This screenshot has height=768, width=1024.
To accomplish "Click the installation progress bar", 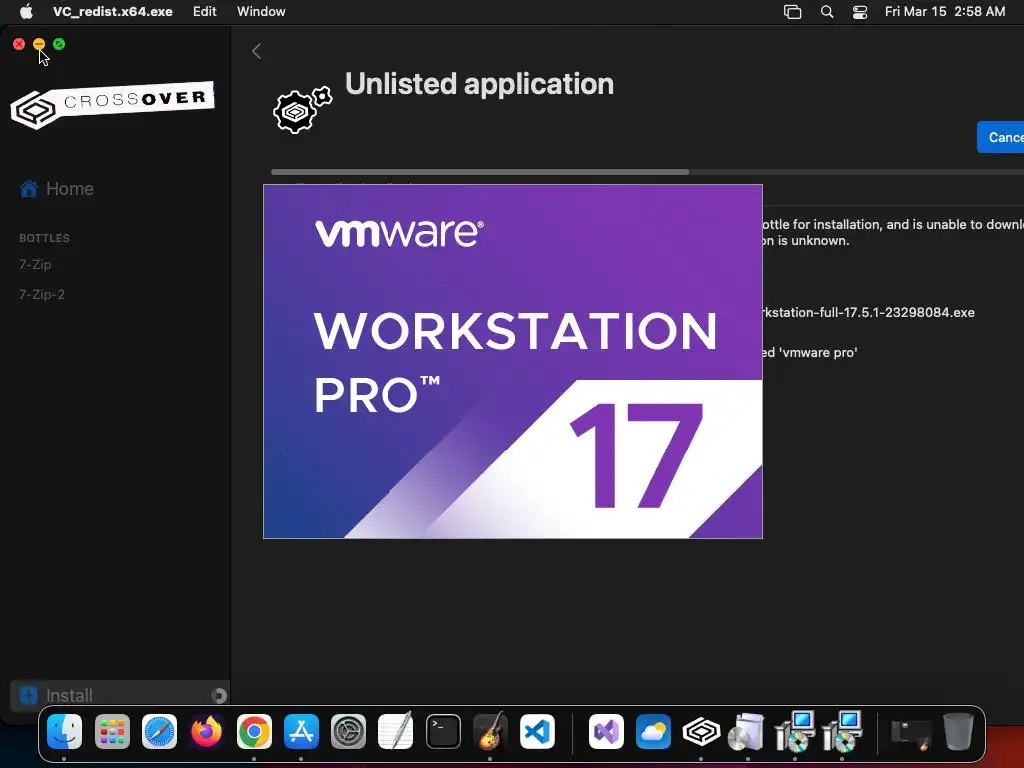I will pos(647,172).
